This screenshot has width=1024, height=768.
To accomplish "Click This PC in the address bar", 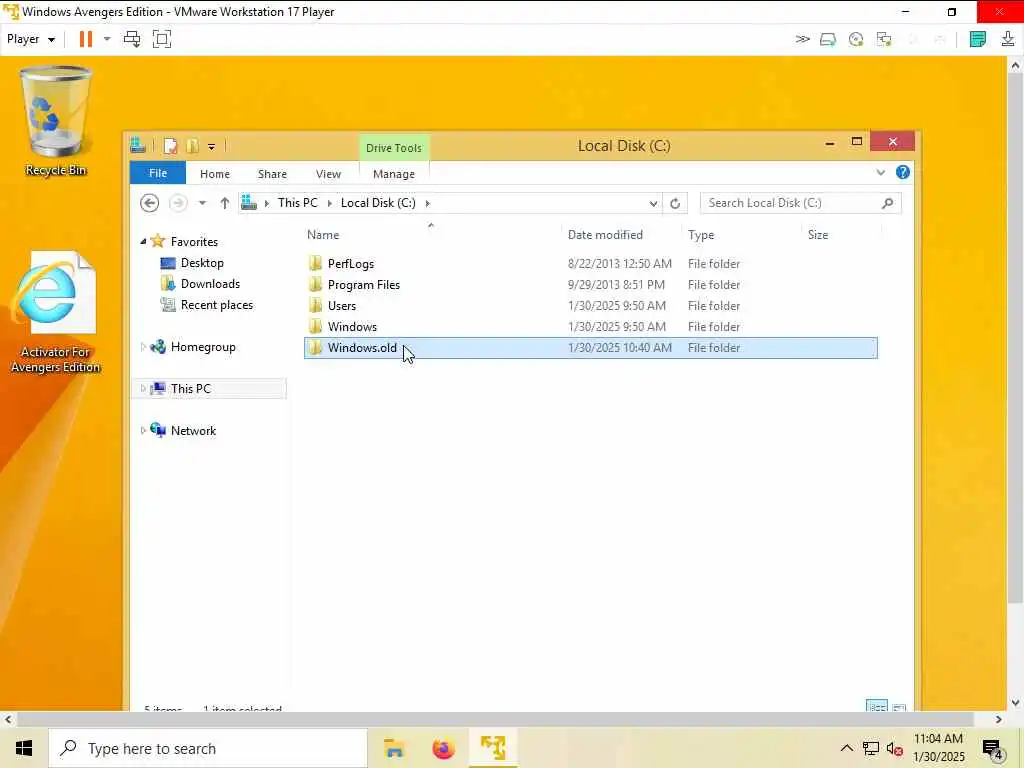I will [x=298, y=203].
